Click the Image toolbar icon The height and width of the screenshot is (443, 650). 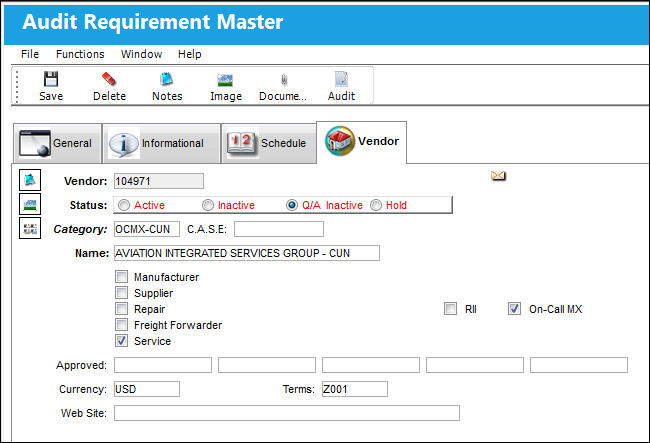tap(225, 80)
